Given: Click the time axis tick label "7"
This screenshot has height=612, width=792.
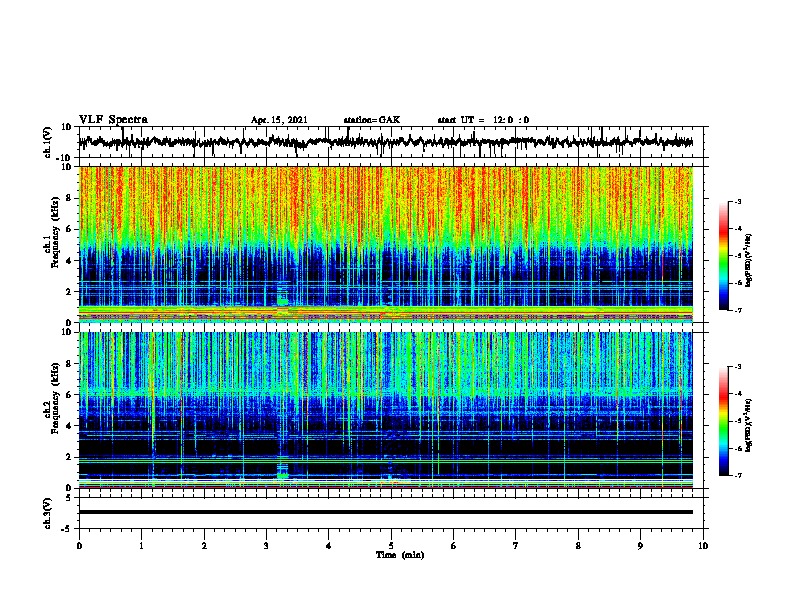Looking at the screenshot, I should click(x=516, y=546).
